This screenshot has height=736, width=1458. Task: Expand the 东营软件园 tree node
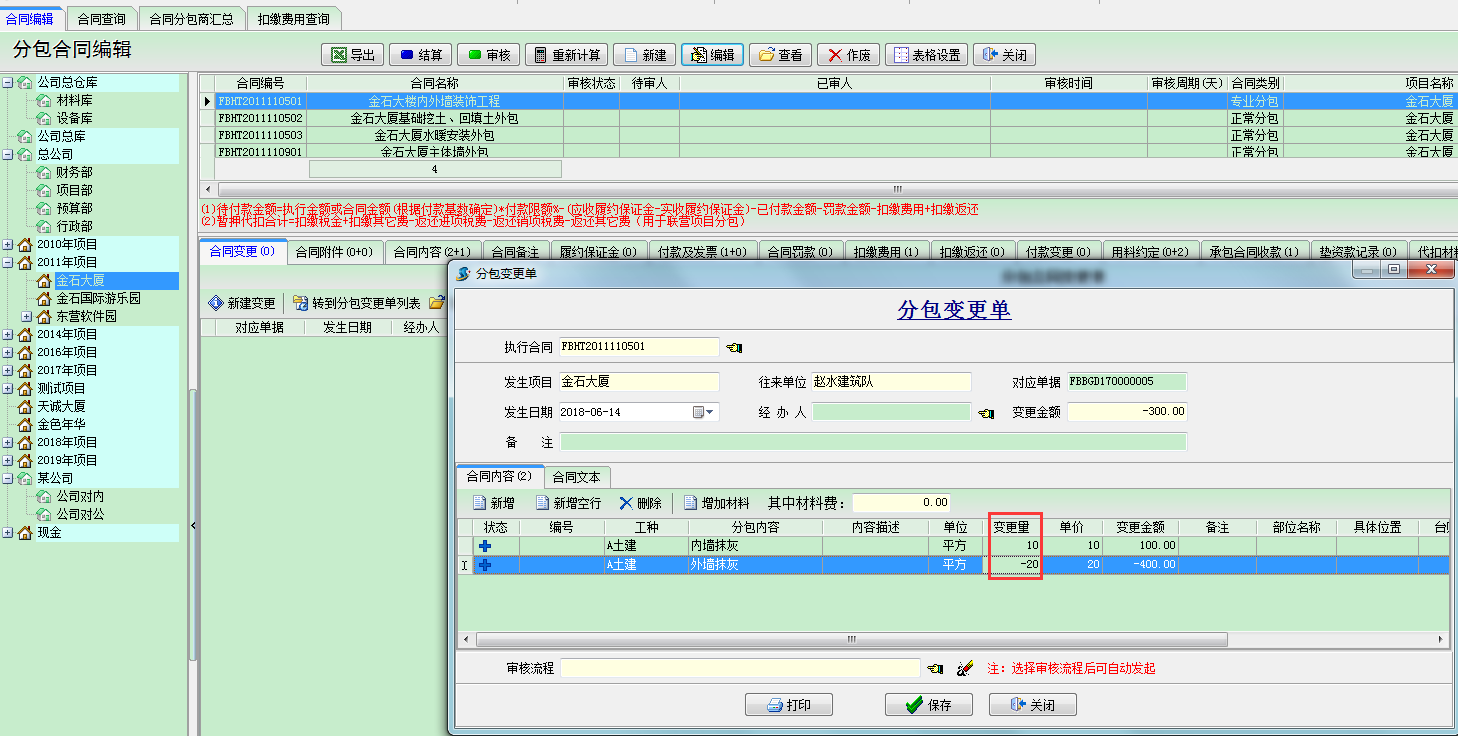pos(27,317)
